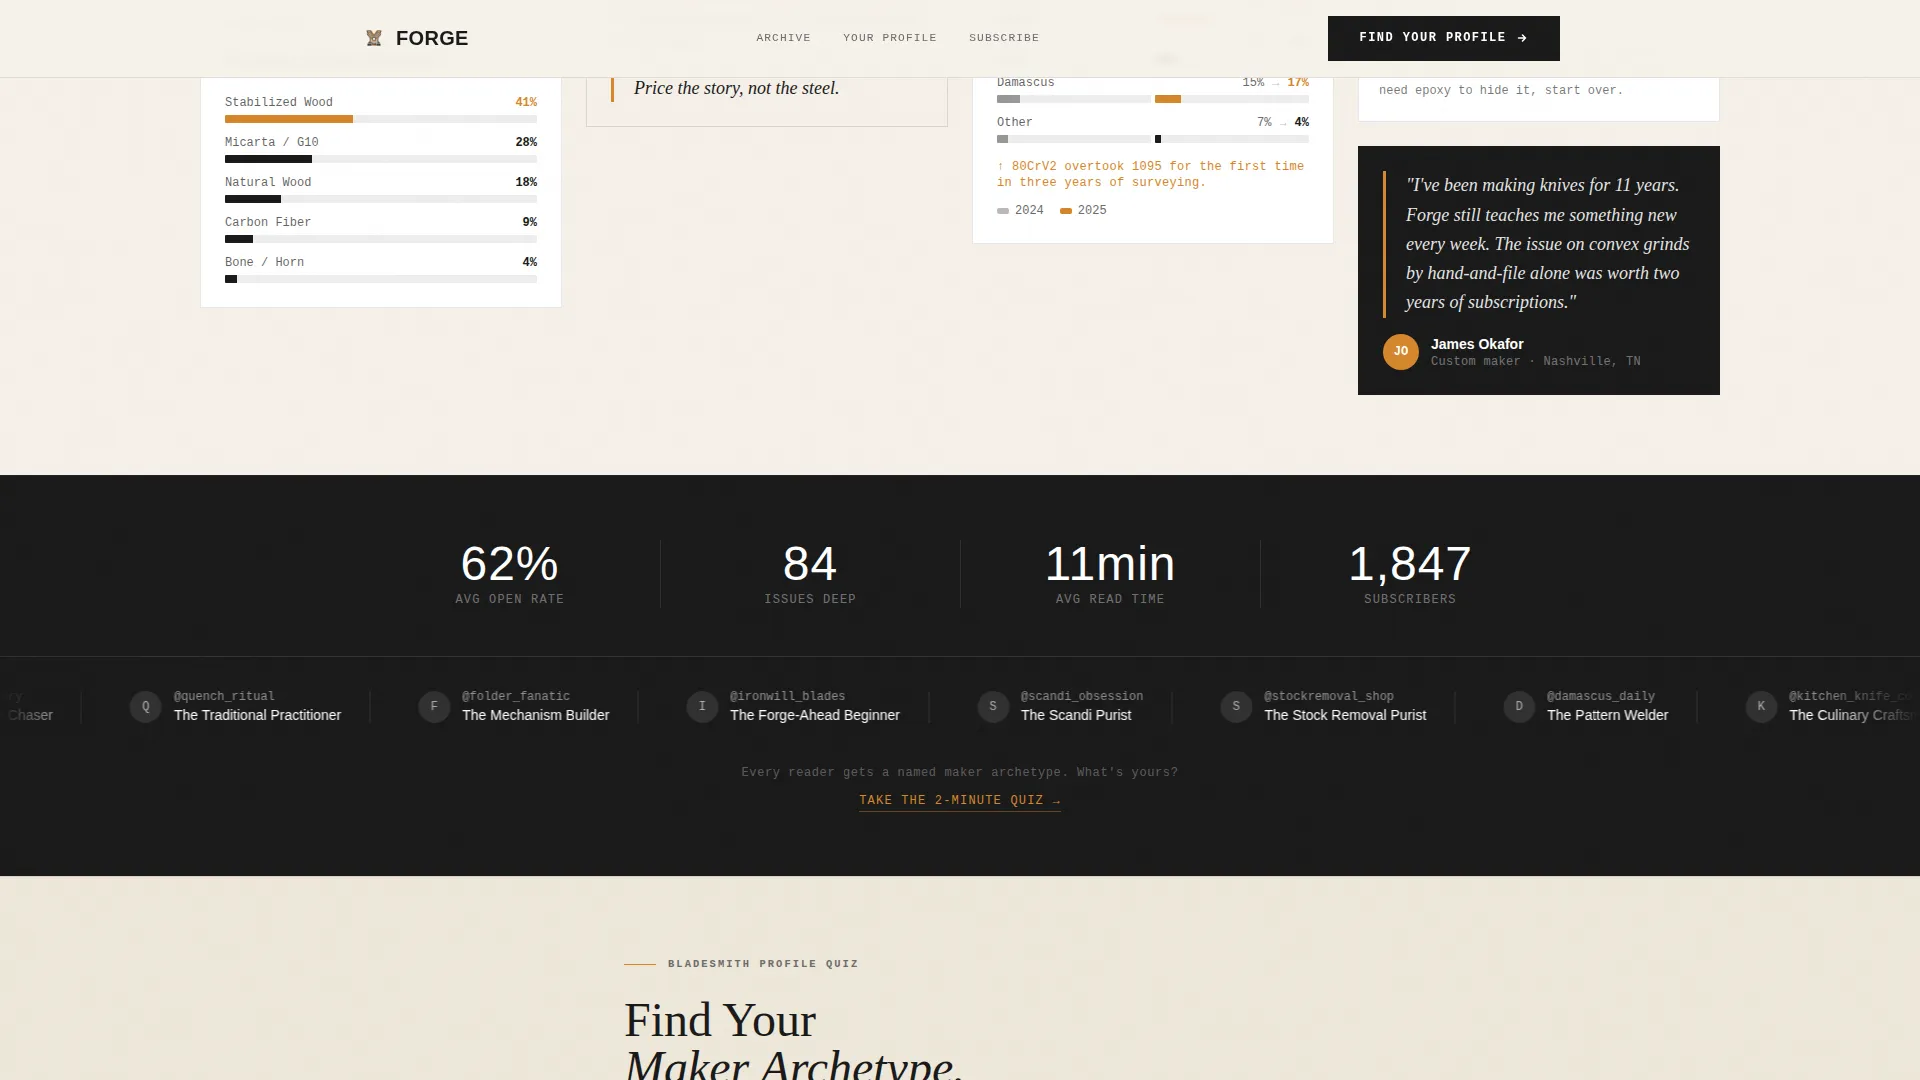Viewport: 1920px width, 1080px height.
Task: Open the Your Profile nav item
Action: click(890, 38)
